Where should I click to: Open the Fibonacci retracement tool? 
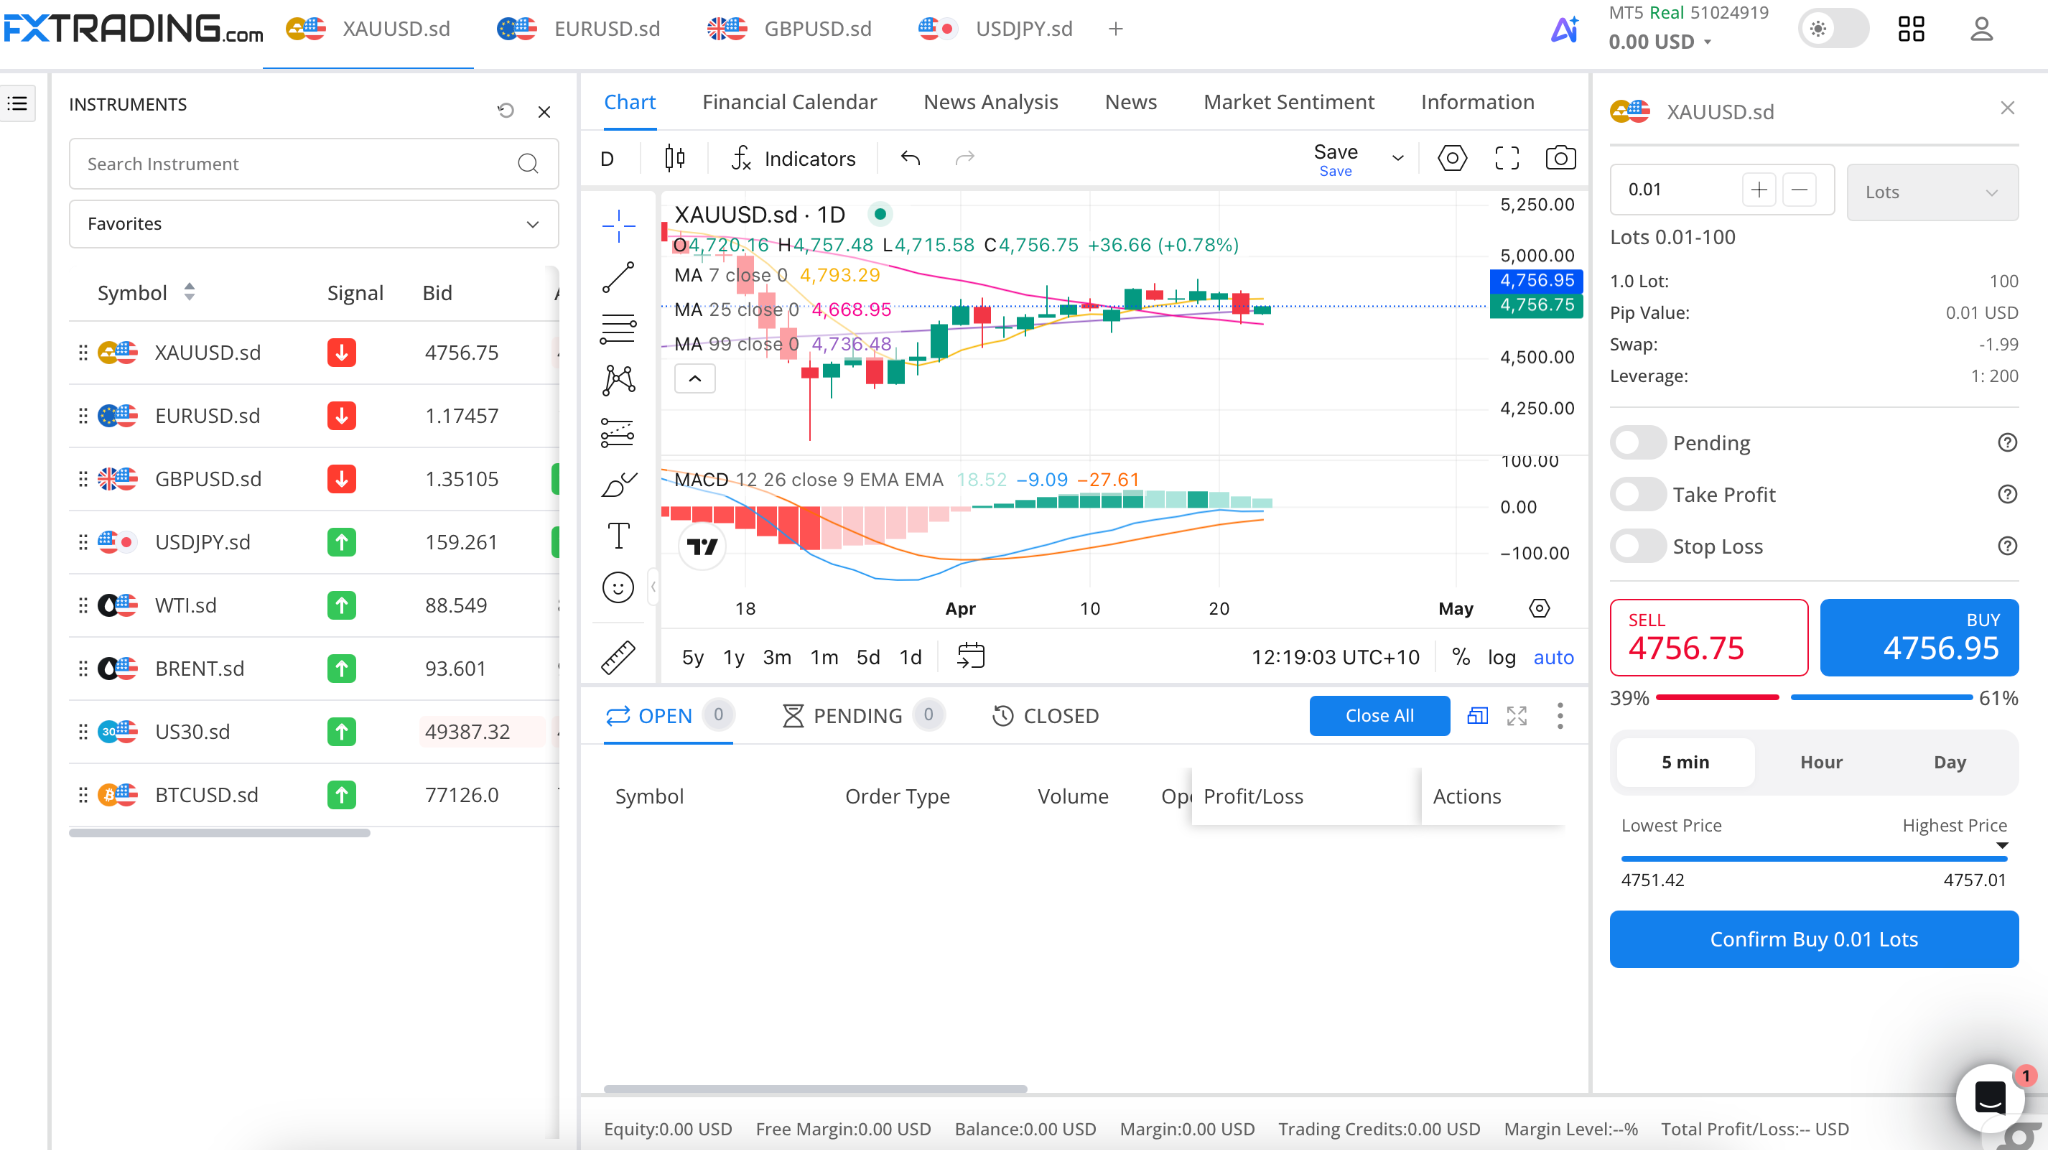pos(618,329)
